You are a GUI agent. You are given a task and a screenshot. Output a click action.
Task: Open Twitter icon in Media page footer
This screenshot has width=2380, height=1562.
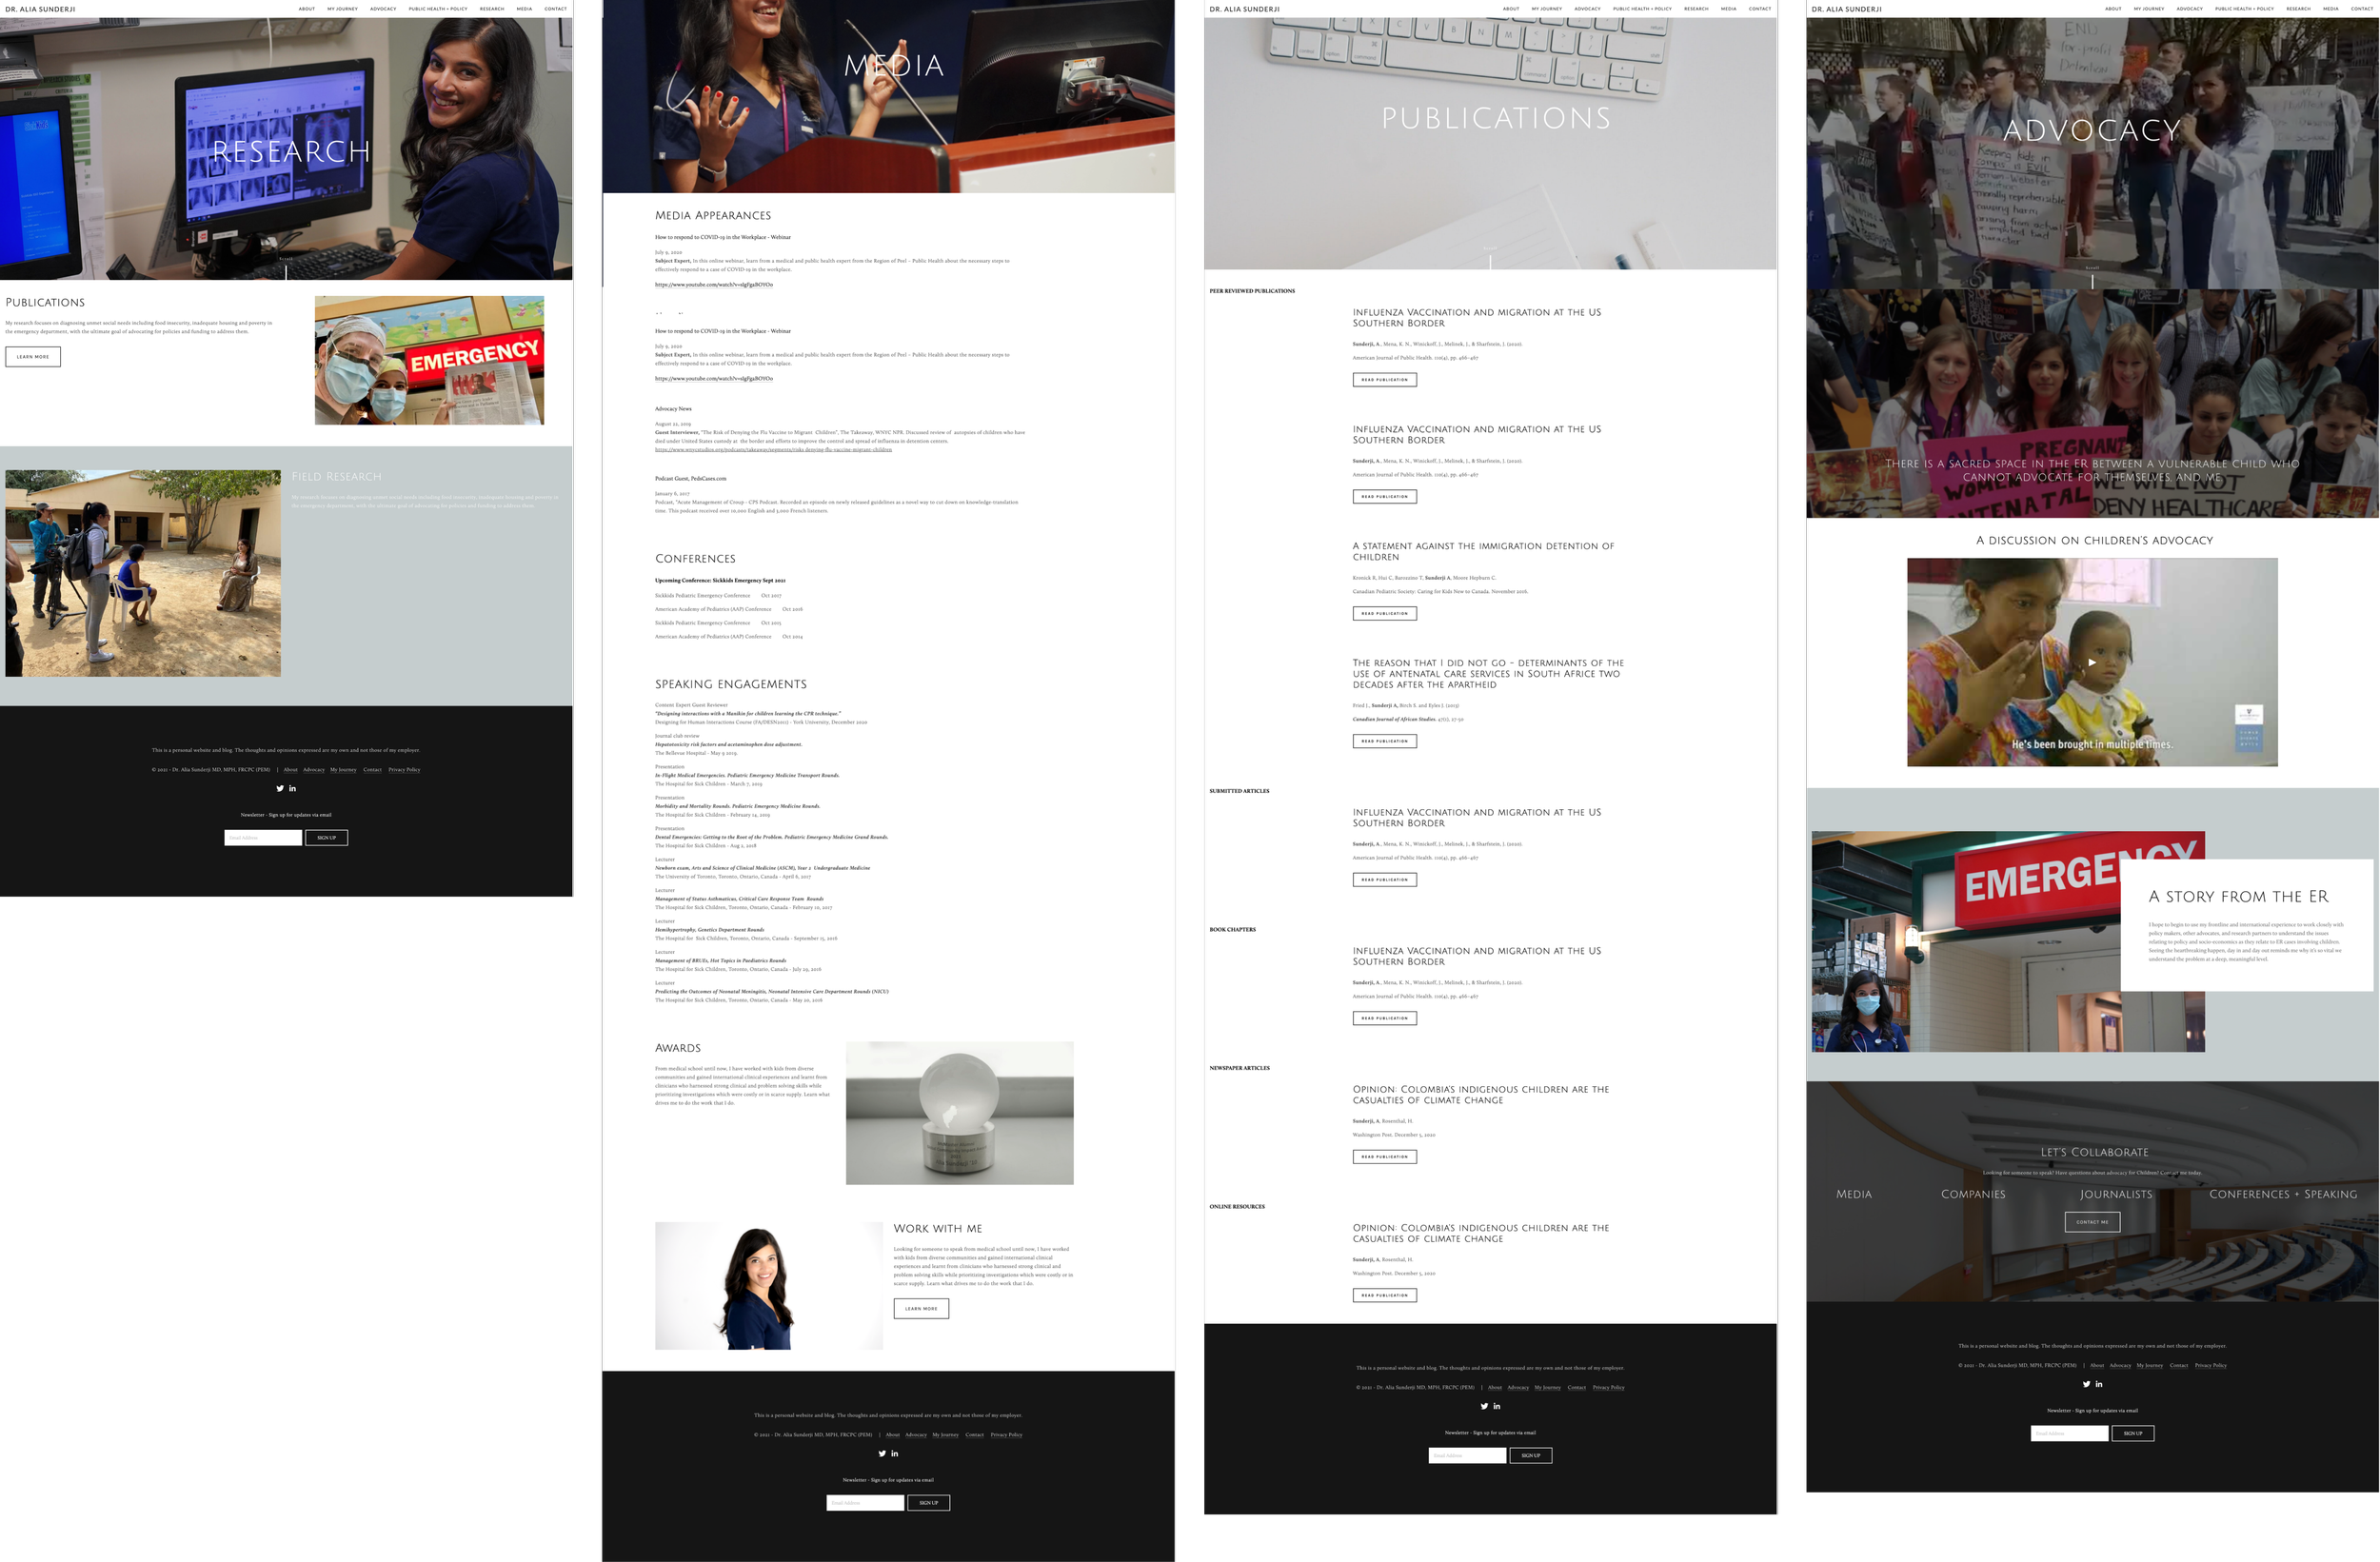click(882, 1453)
